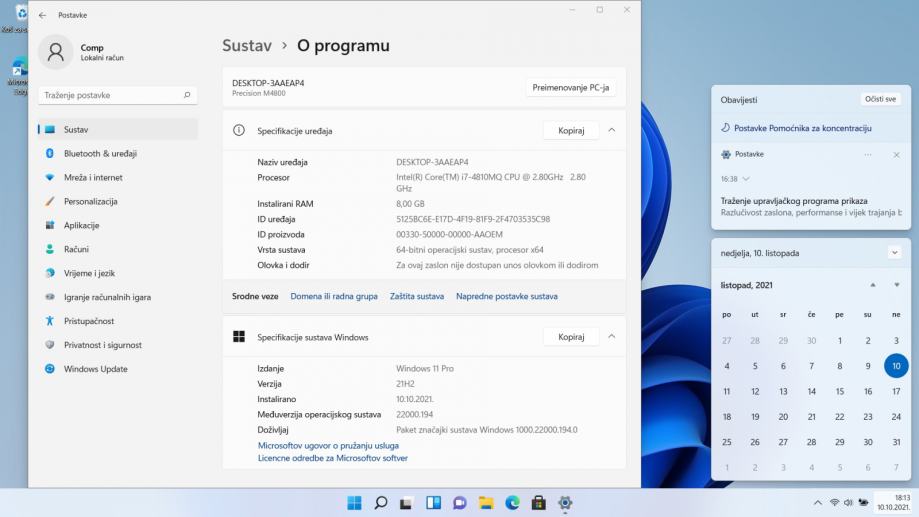Viewport: 919px width, 517px height.
Task: Show hidden system tray icons
Action: point(818,502)
